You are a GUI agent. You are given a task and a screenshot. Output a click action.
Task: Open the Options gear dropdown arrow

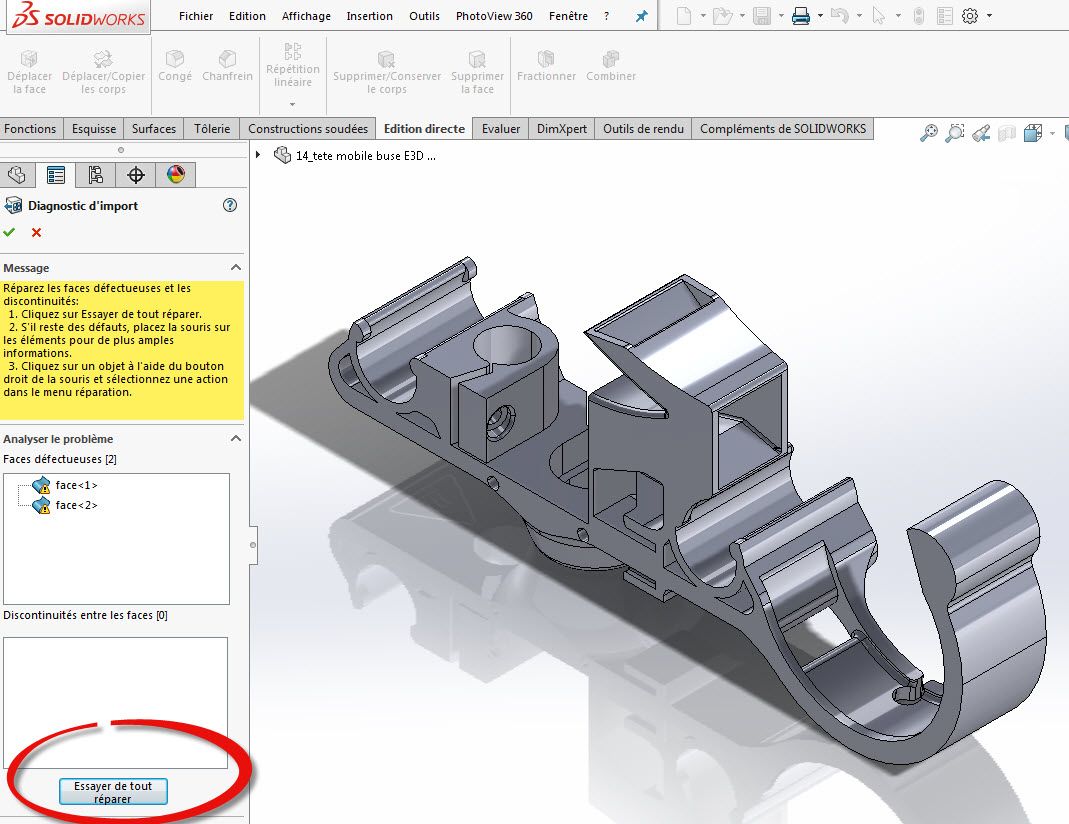tap(990, 16)
